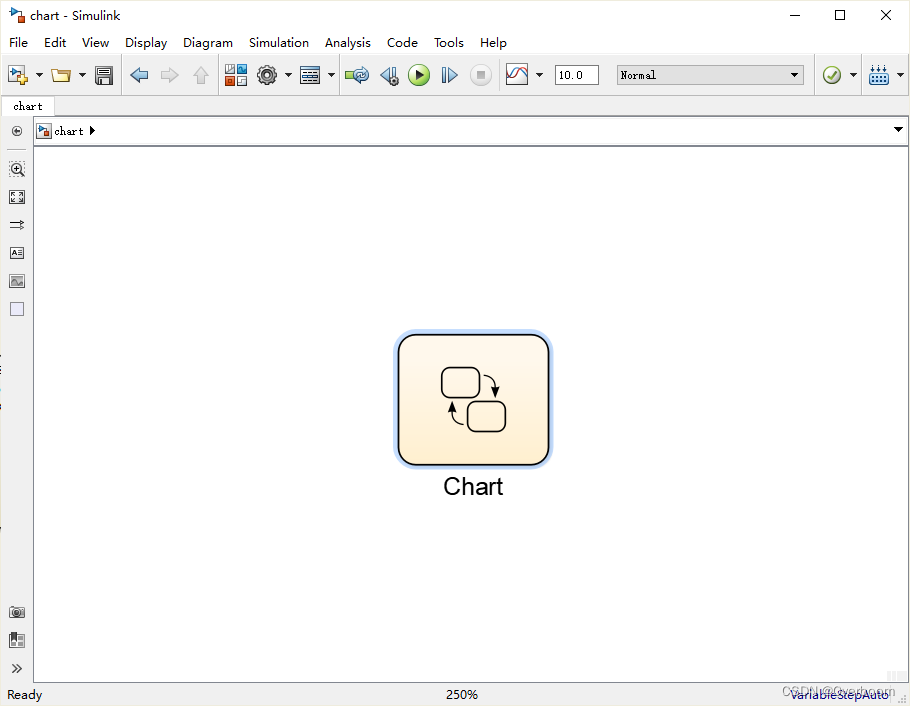Open the Simulation menu
Viewport: 910px width, 706px height.
pyautogui.click(x=278, y=42)
